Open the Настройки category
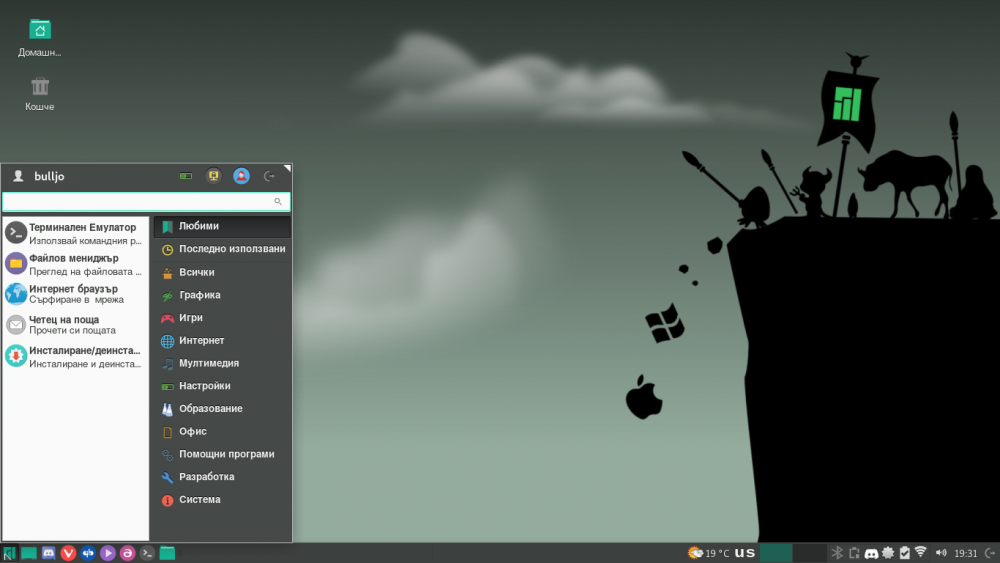The image size is (1000, 563). pyautogui.click(x=222, y=386)
